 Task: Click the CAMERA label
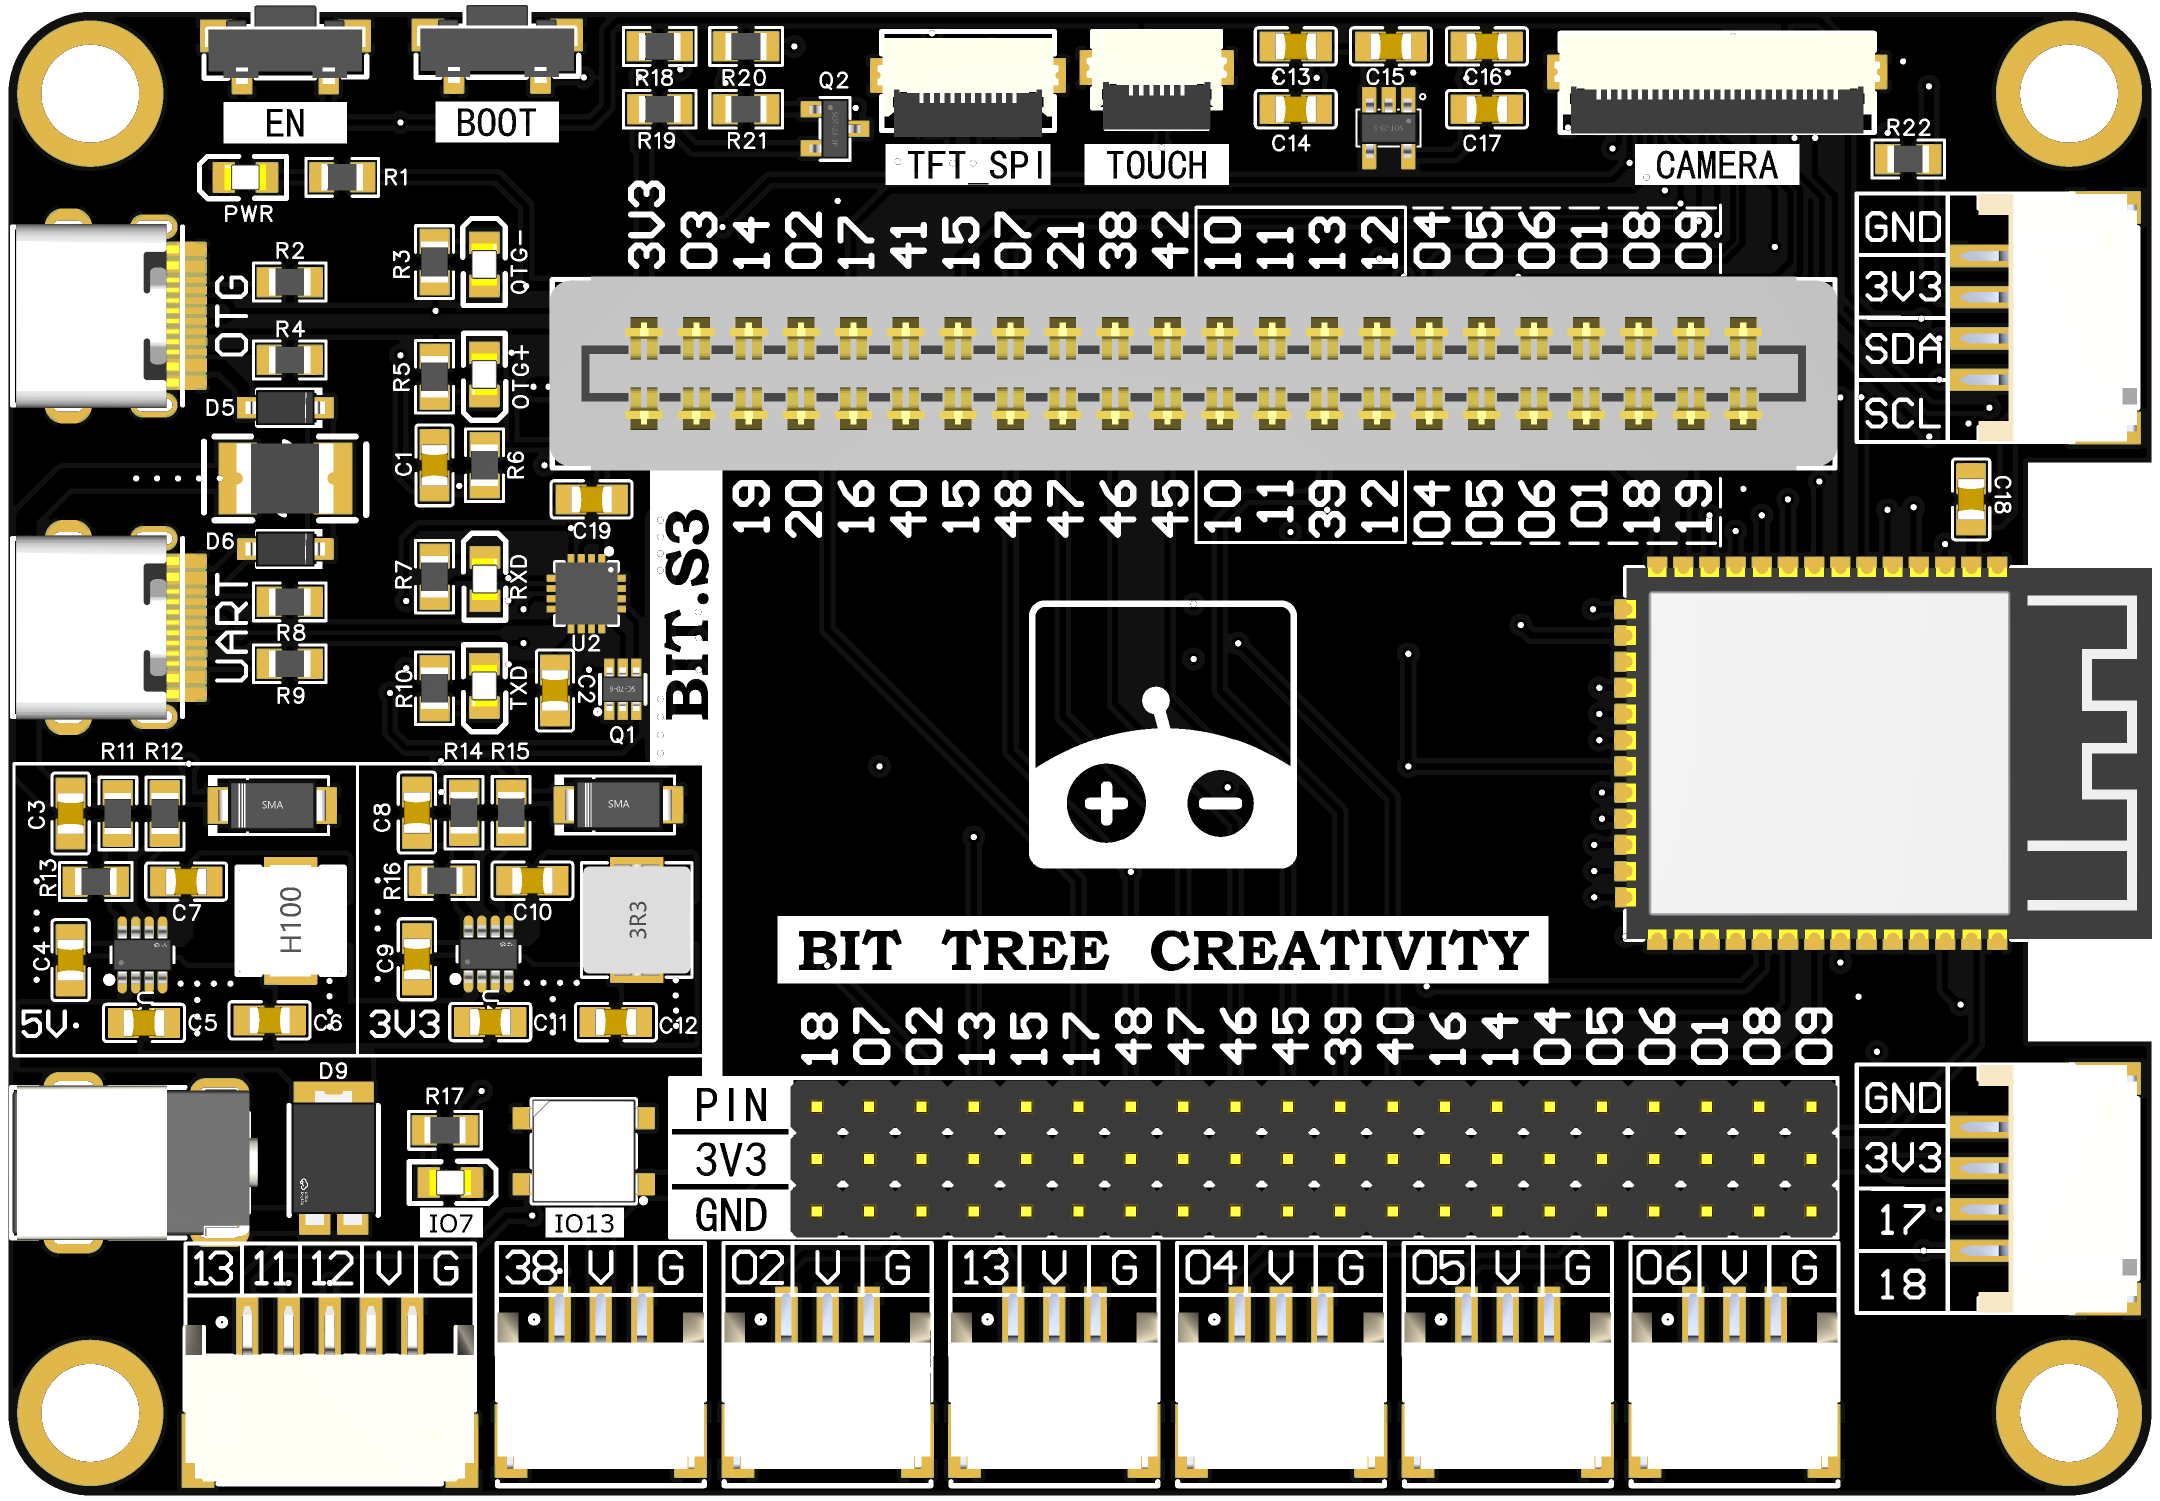click(1716, 165)
